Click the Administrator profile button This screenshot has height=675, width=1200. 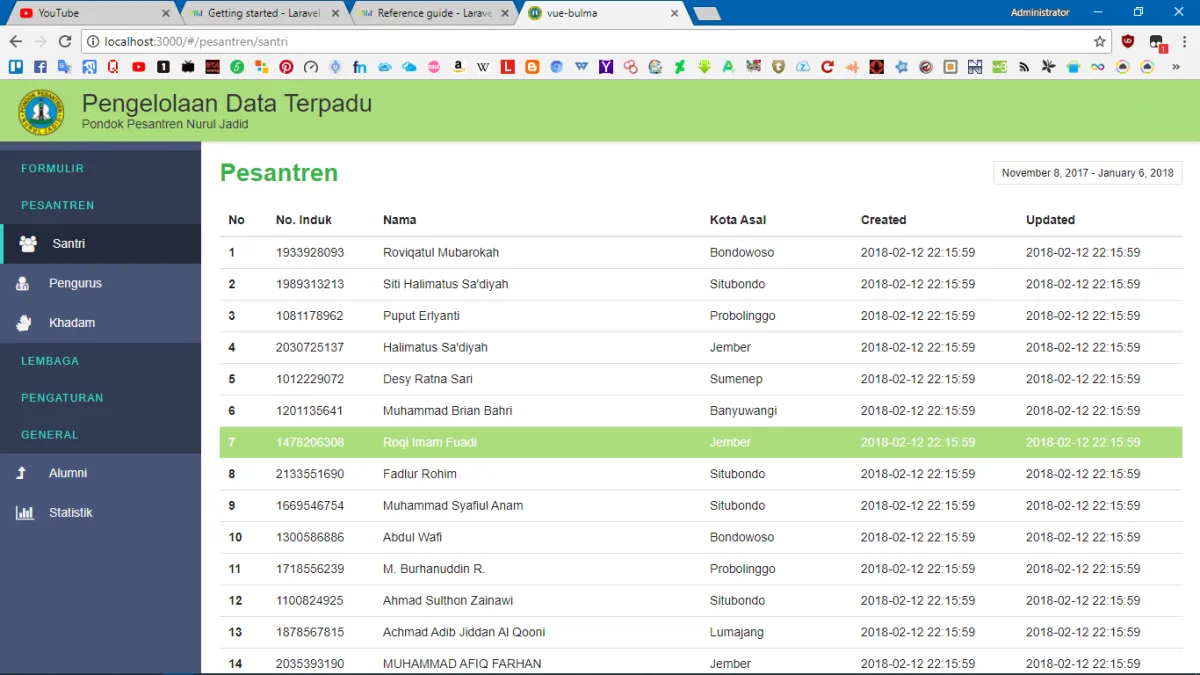click(x=1039, y=13)
